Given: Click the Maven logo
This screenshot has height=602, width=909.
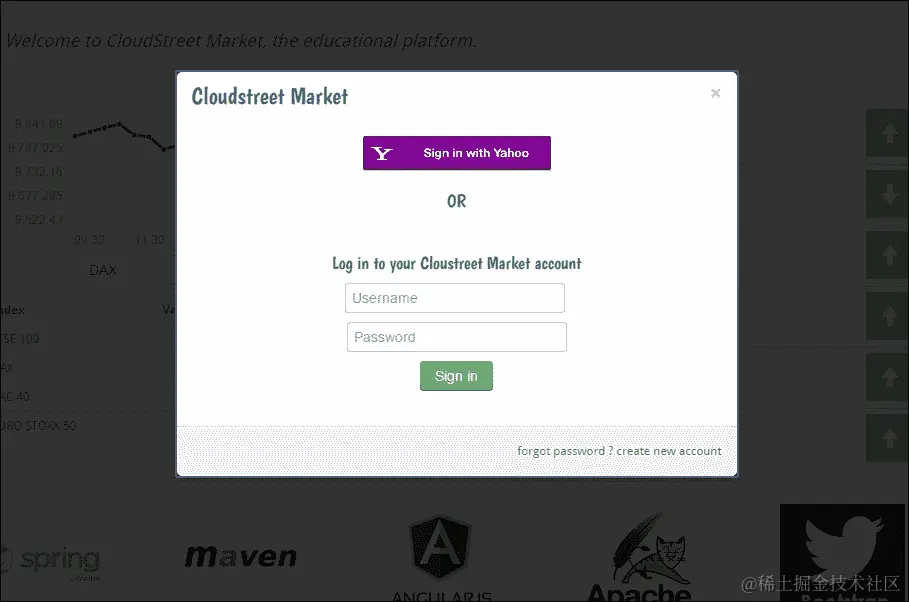Looking at the screenshot, I should click(241, 556).
